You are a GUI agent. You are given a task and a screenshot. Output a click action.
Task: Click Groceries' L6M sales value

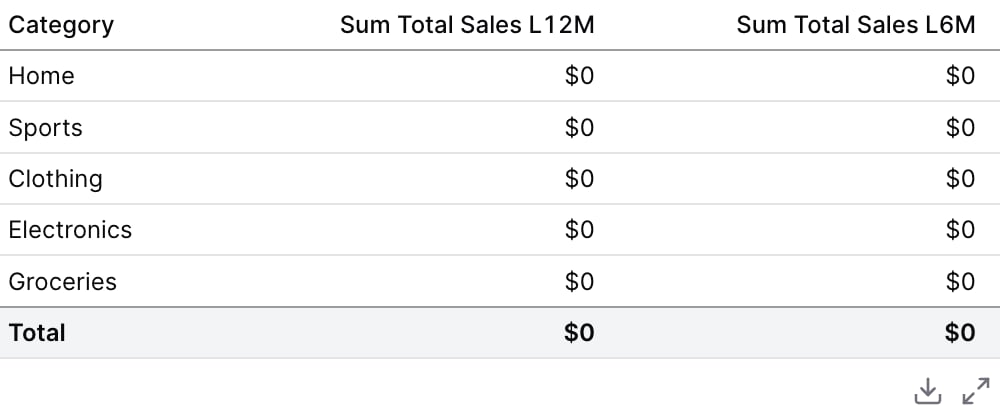[960, 281]
